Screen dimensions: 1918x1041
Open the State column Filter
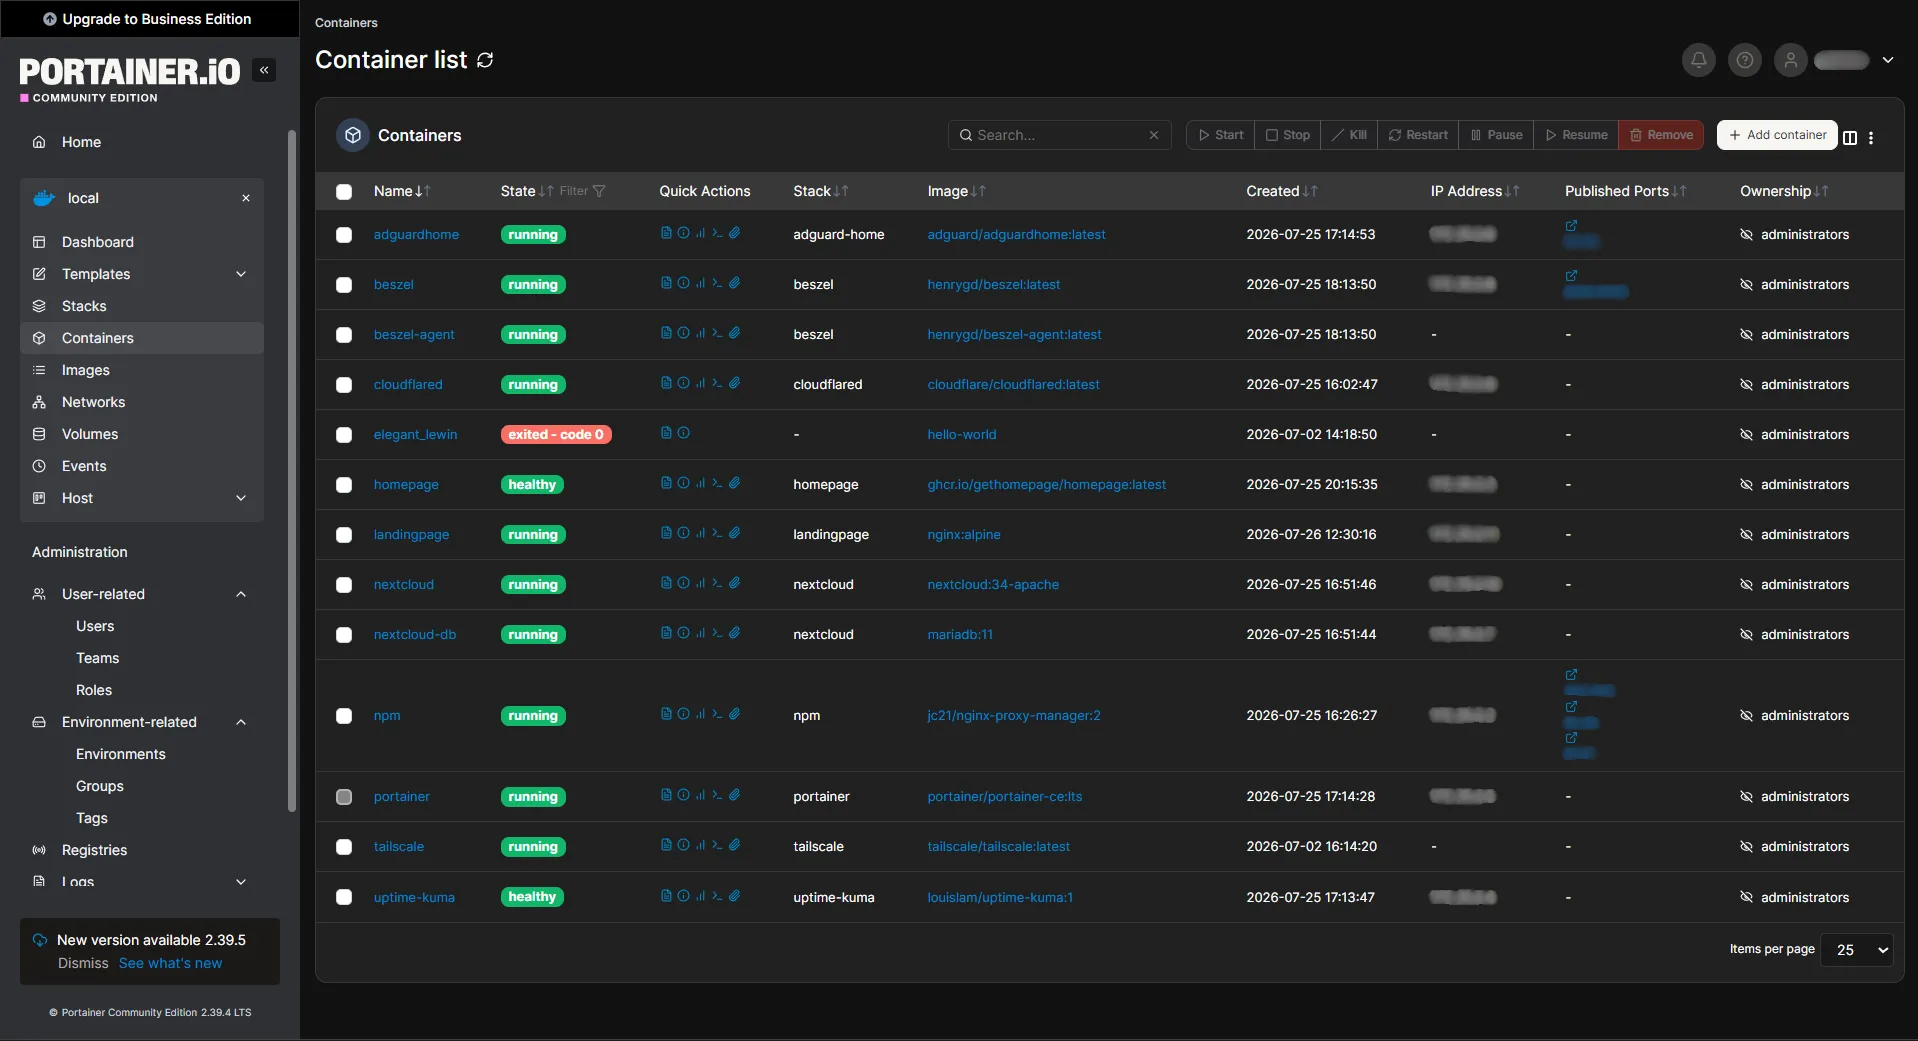(582, 191)
